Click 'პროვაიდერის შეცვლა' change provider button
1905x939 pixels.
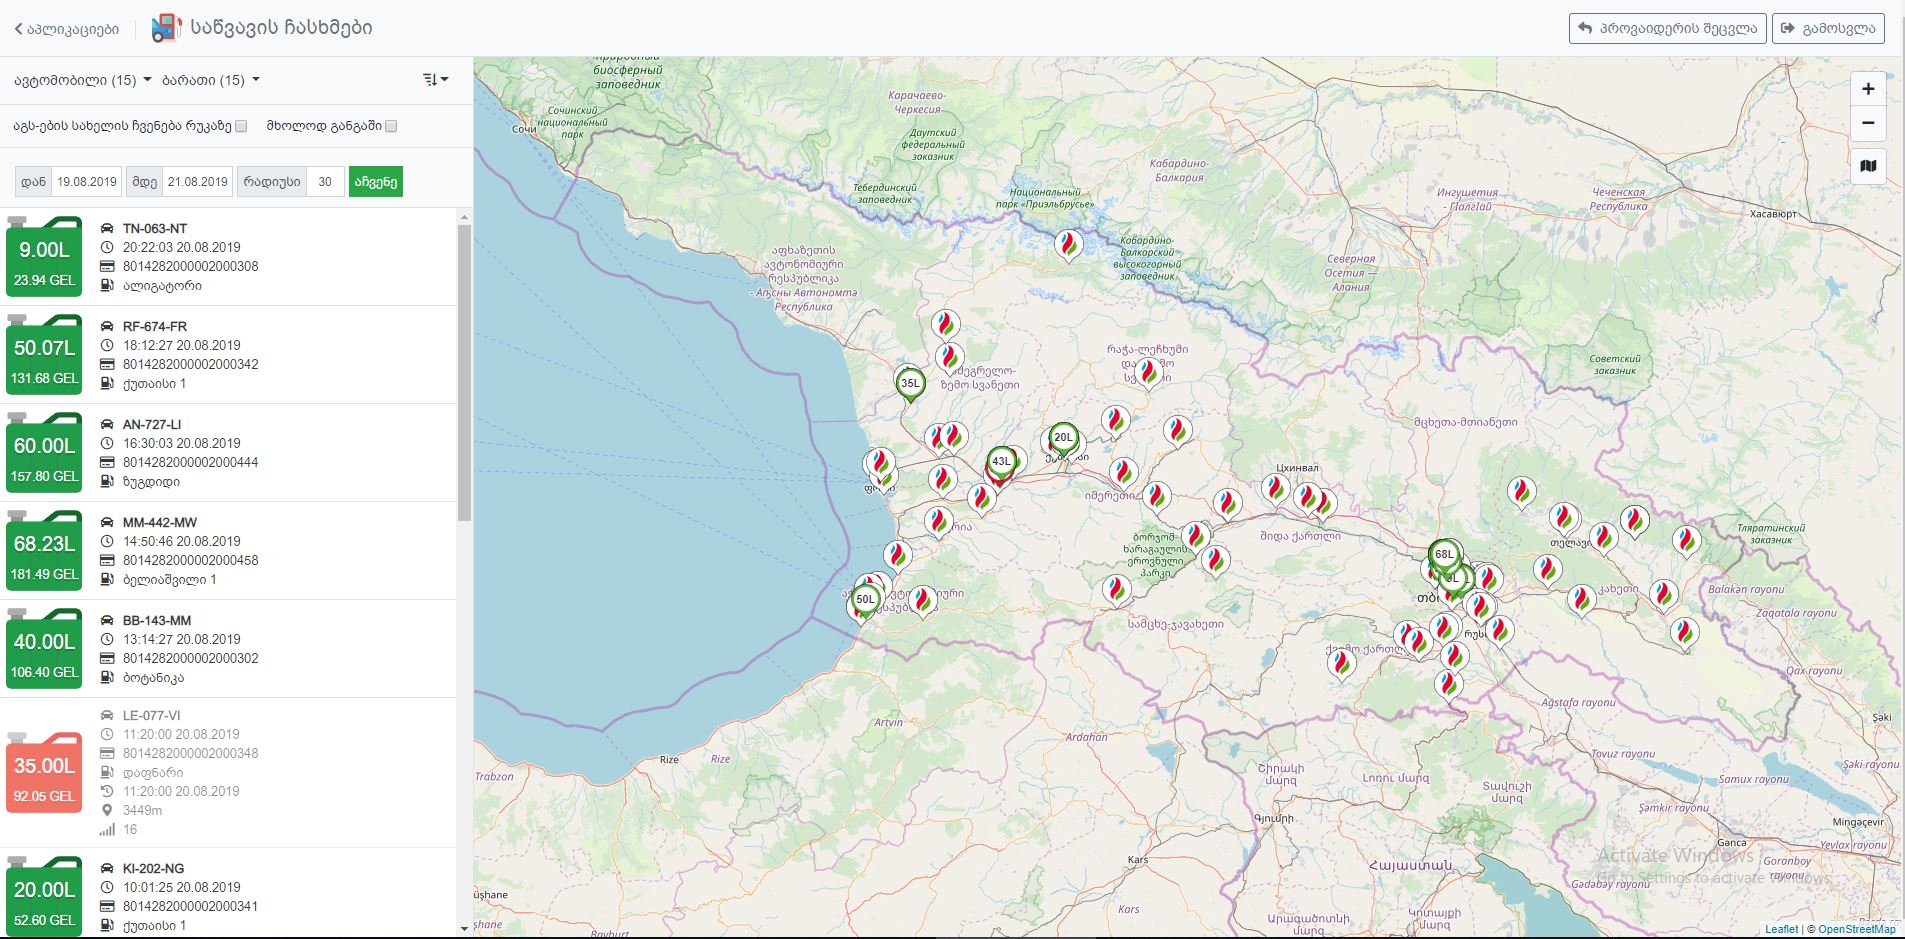pyautogui.click(x=1667, y=28)
